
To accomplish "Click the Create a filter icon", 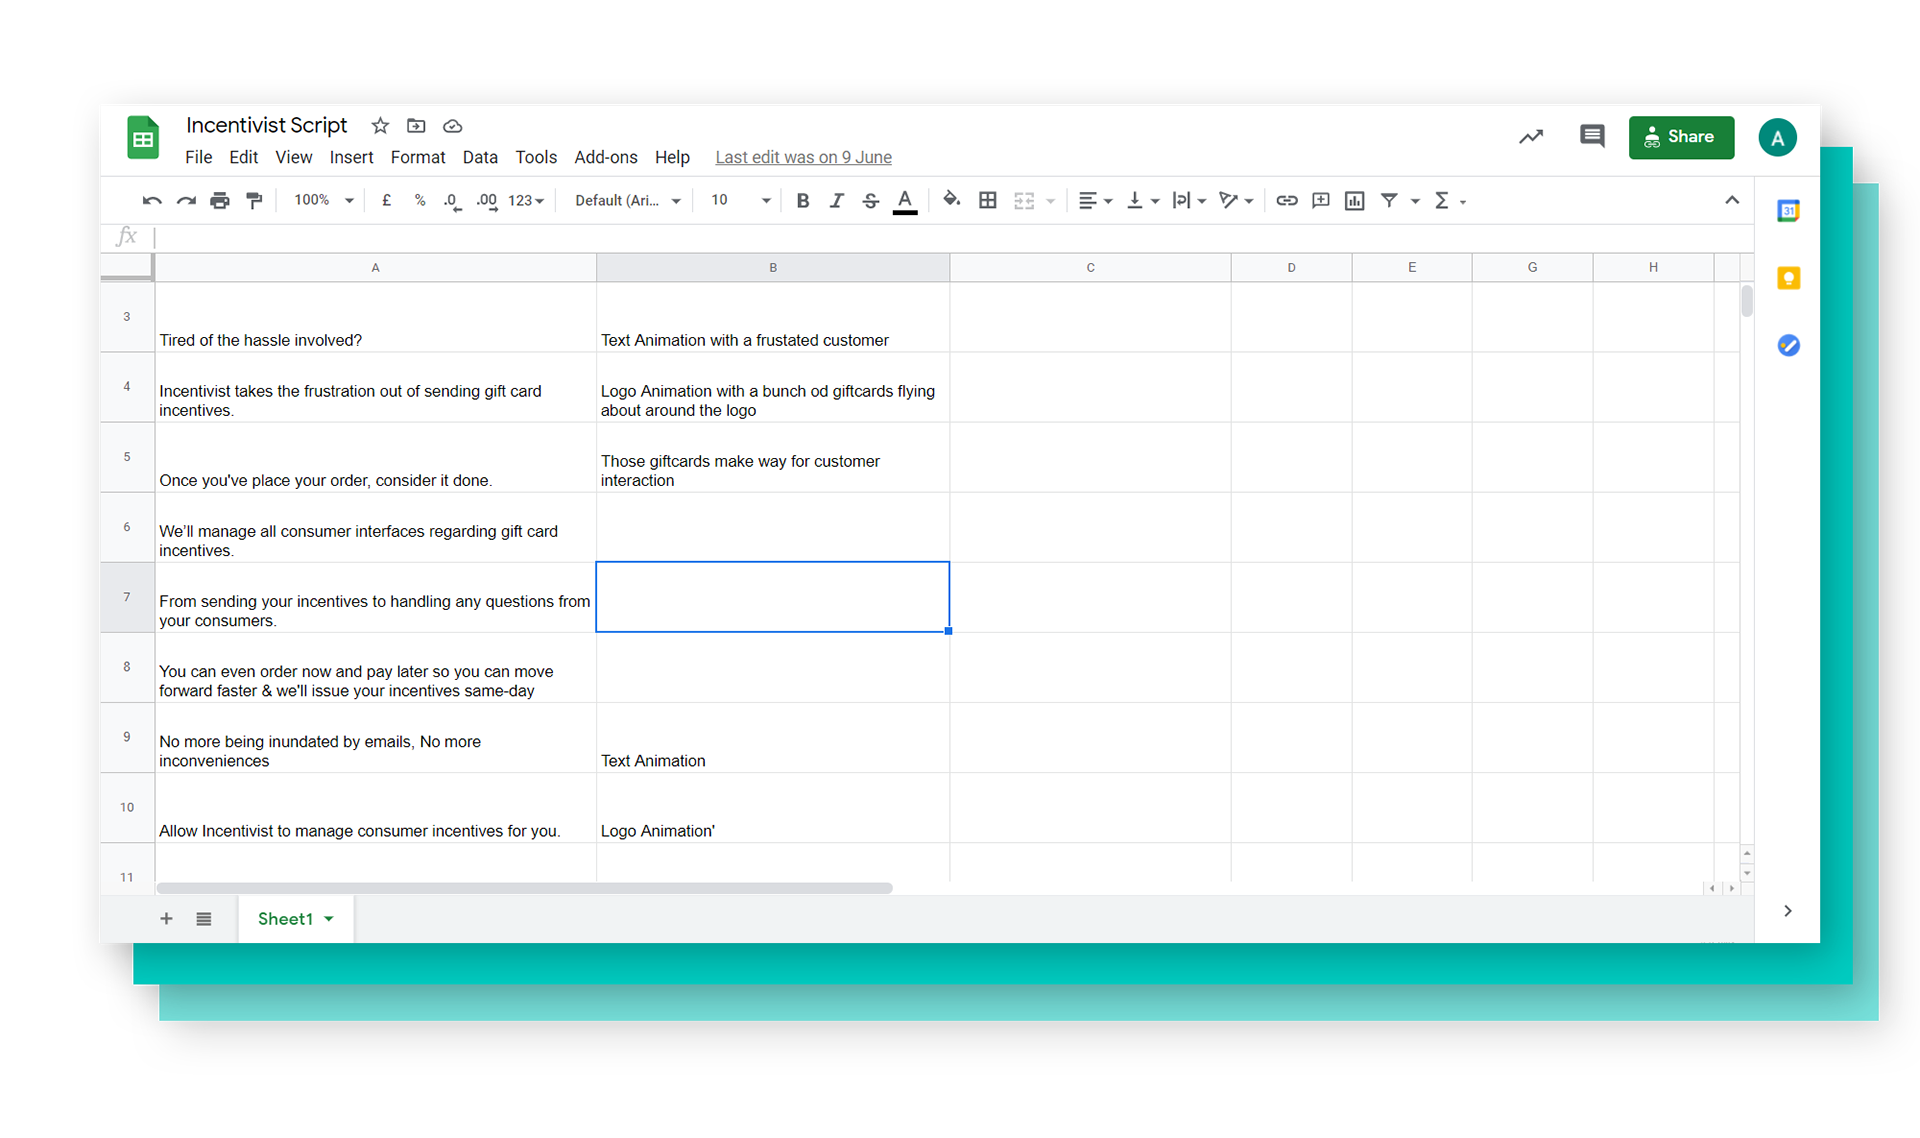I will tap(1389, 201).
